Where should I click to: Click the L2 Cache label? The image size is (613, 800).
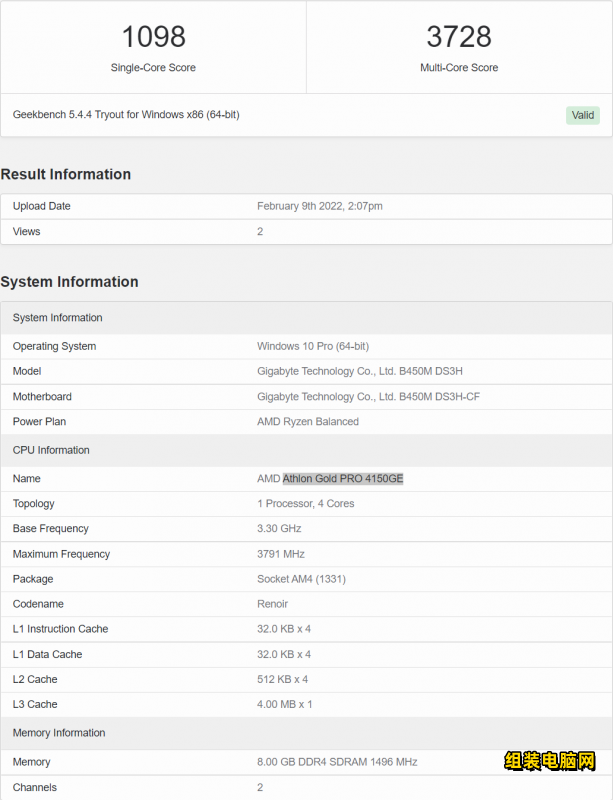coord(35,680)
